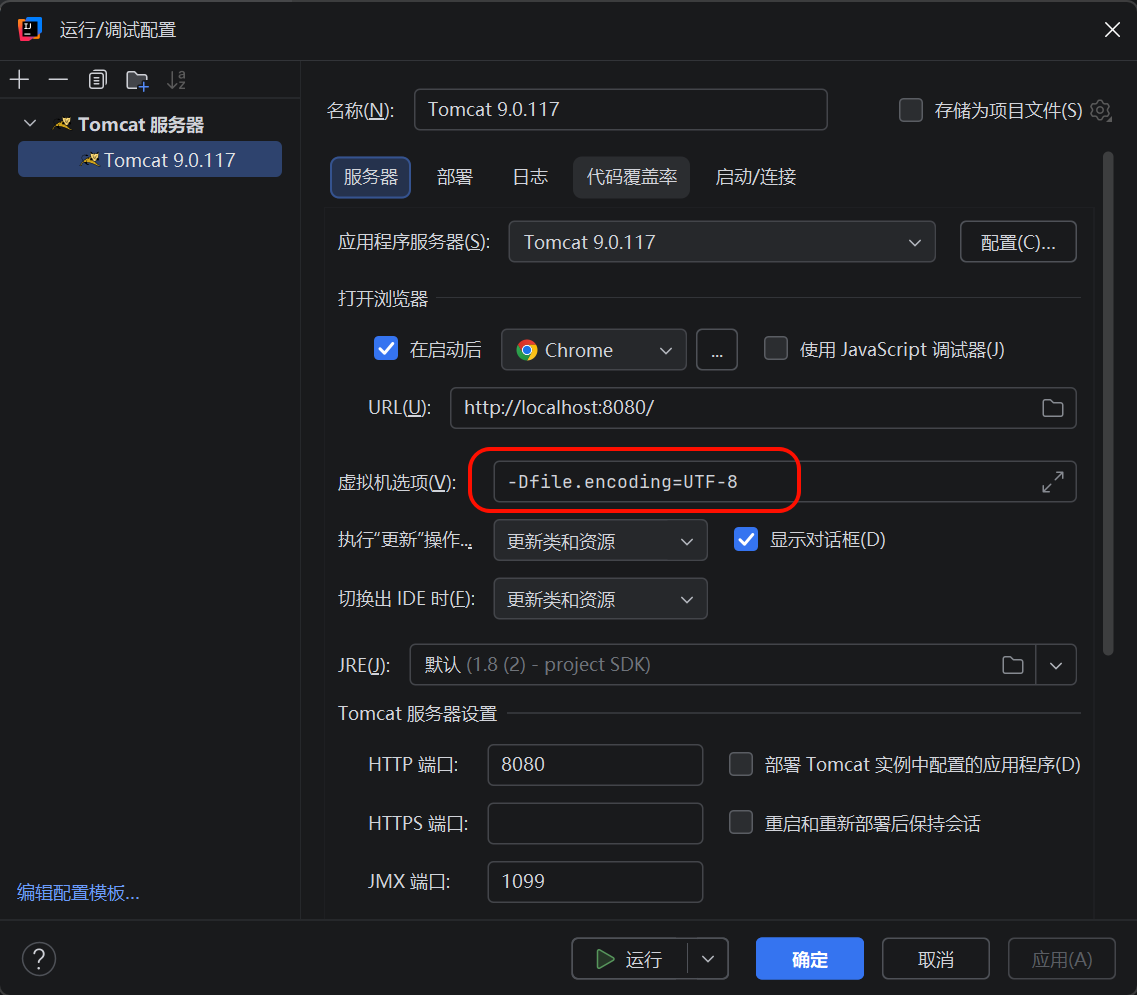Viewport: 1137px width, 995px height.
Task: Browse URL with the folder icon
Action: click(x=1052, y=408)
